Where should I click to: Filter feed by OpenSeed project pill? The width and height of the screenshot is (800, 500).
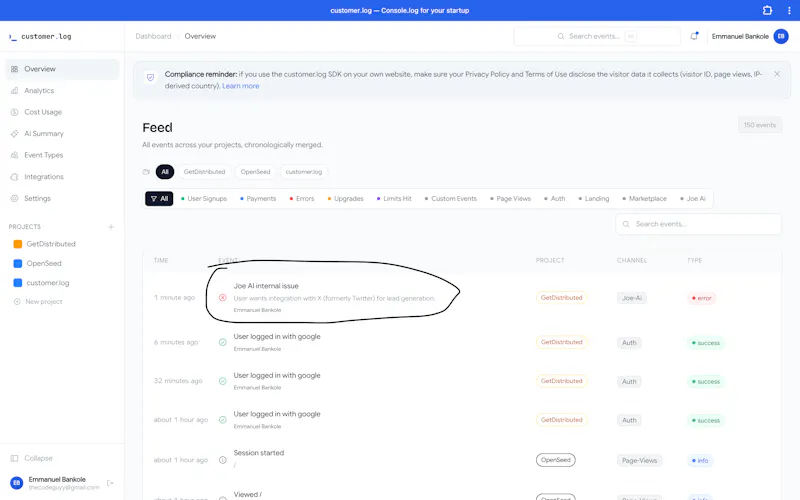[255, 172]
